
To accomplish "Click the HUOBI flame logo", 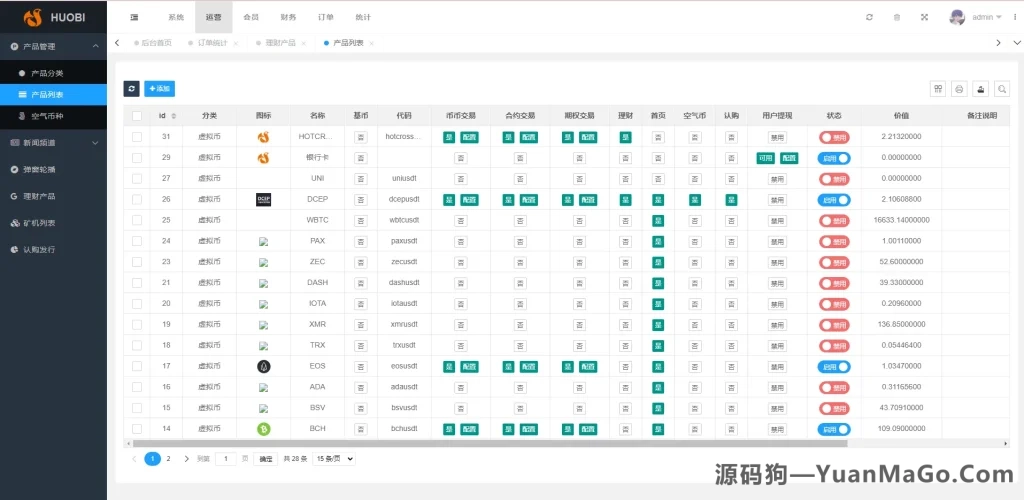I will pos(33,18).
